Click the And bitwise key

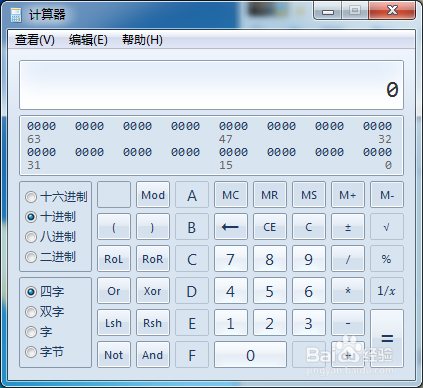coord(153,355)
